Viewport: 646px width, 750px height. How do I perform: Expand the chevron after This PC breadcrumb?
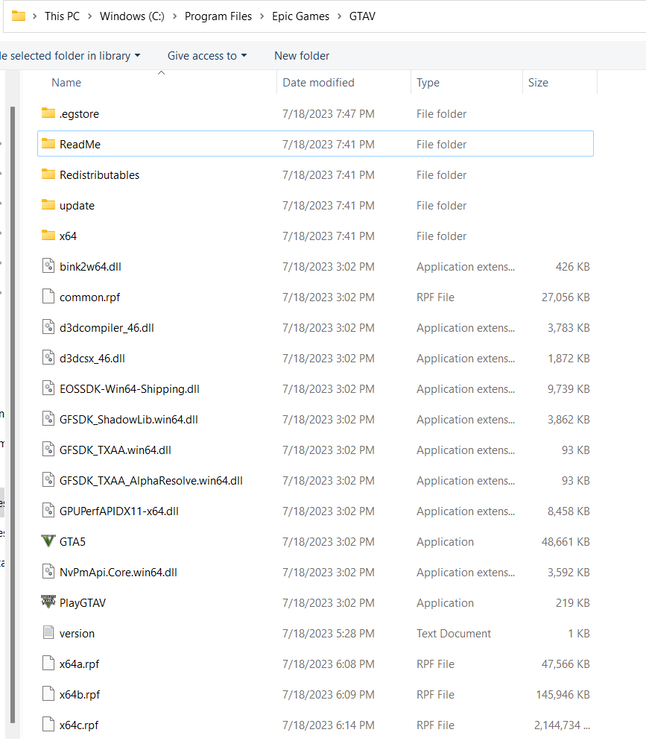click(90, 16)
